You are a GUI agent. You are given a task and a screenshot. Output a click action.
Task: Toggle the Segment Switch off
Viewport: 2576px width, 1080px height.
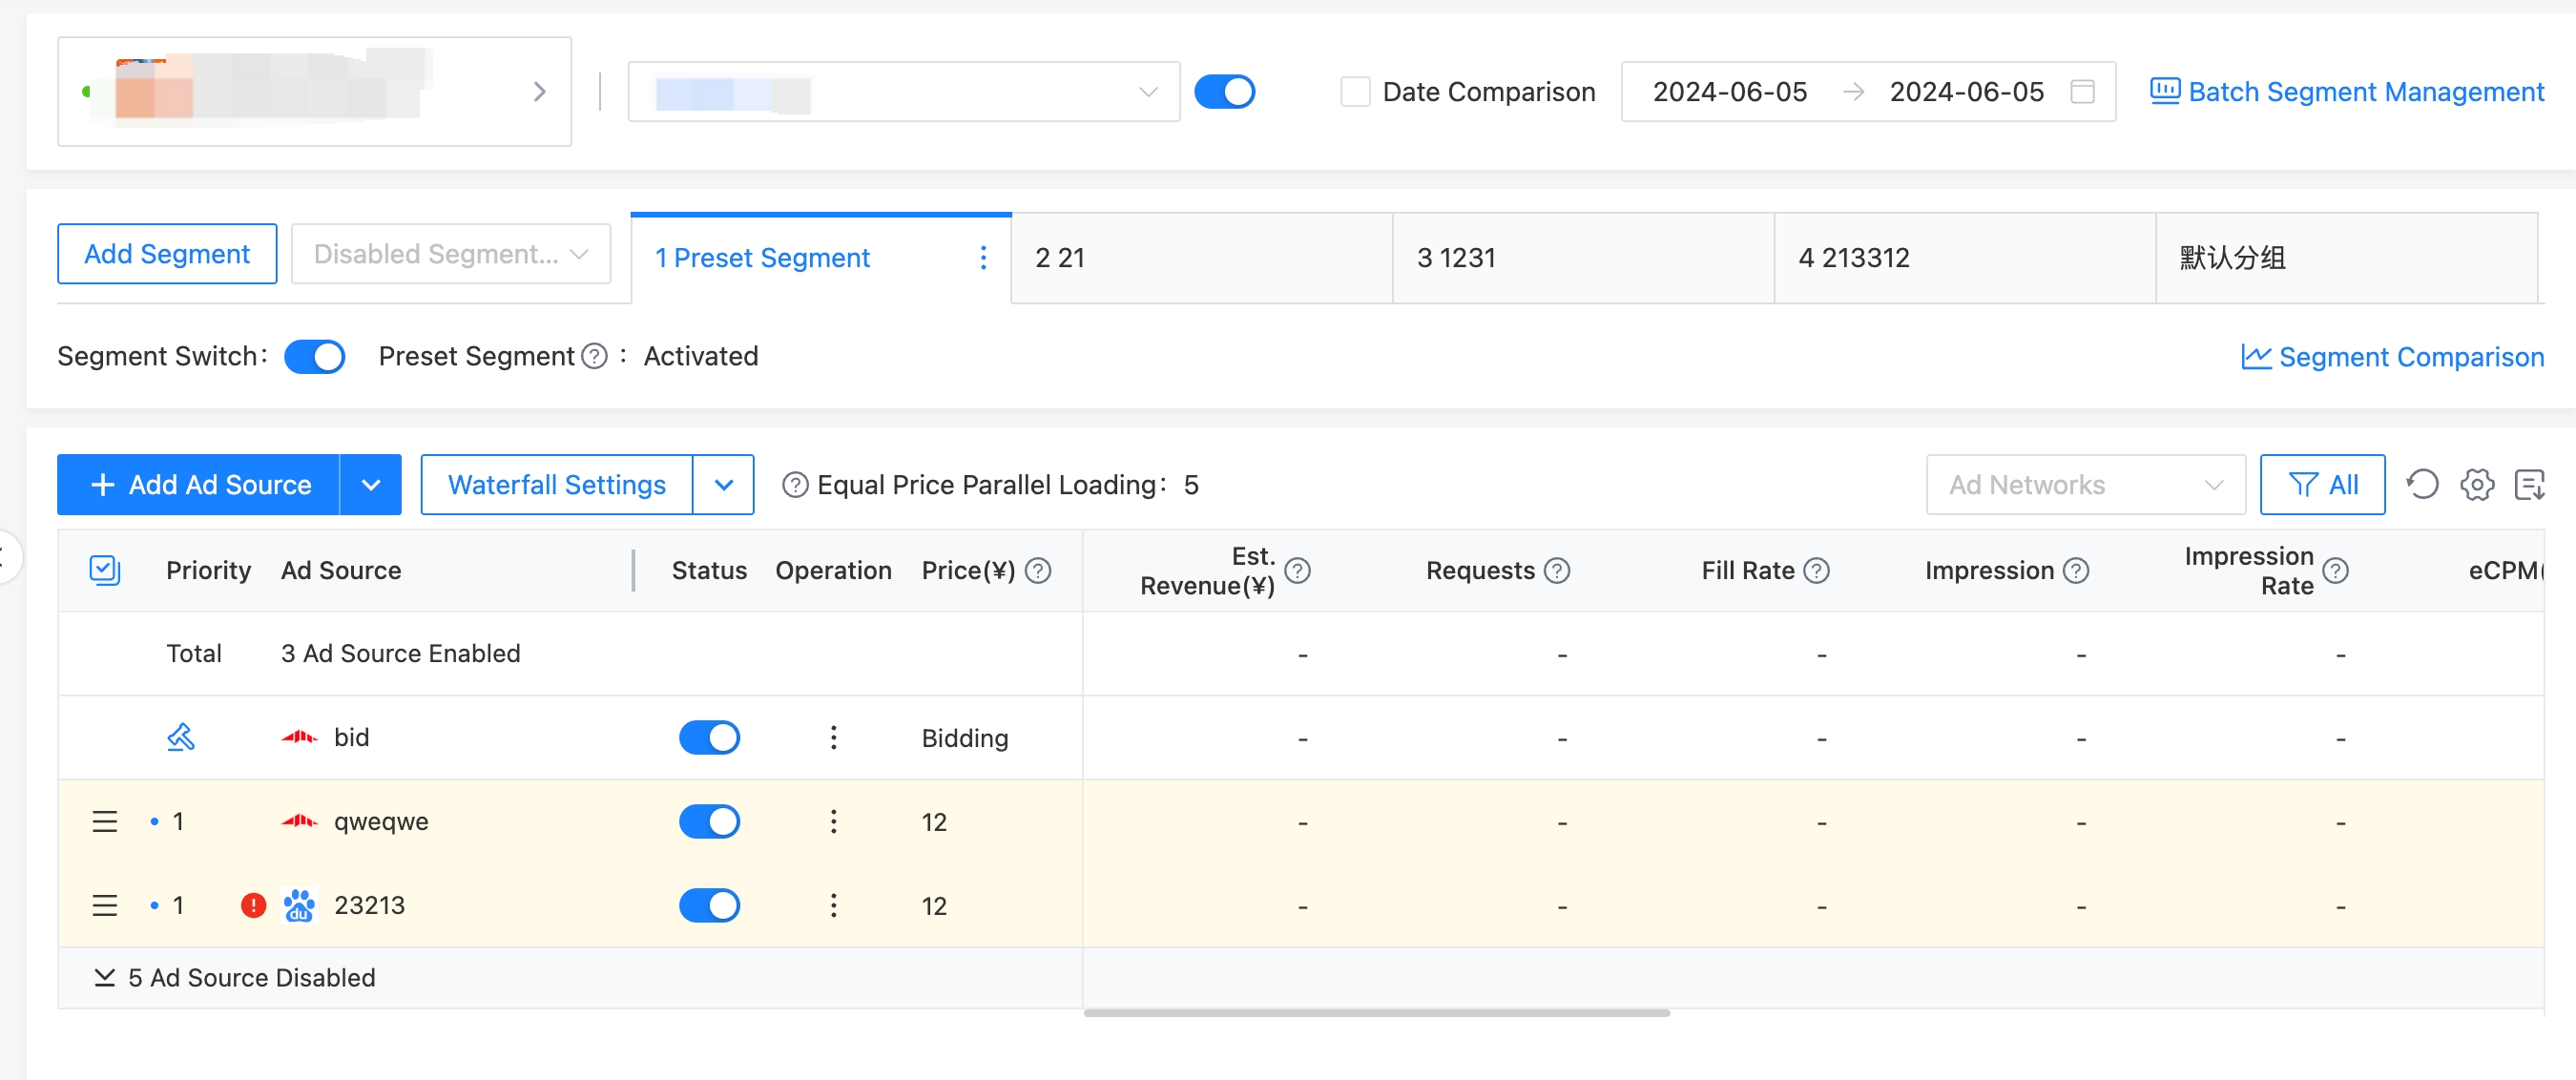(314, 357)
